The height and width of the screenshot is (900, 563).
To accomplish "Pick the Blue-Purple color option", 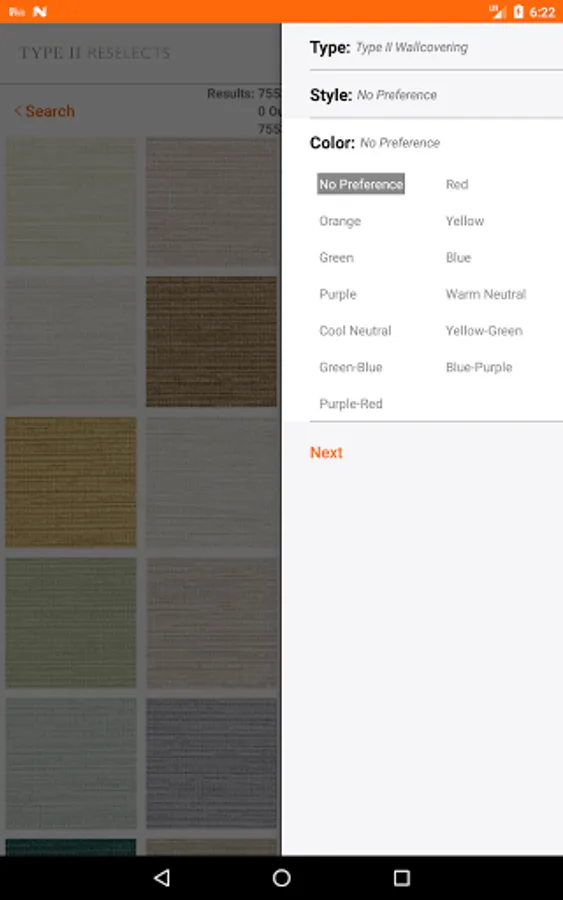I will point(479,367).
